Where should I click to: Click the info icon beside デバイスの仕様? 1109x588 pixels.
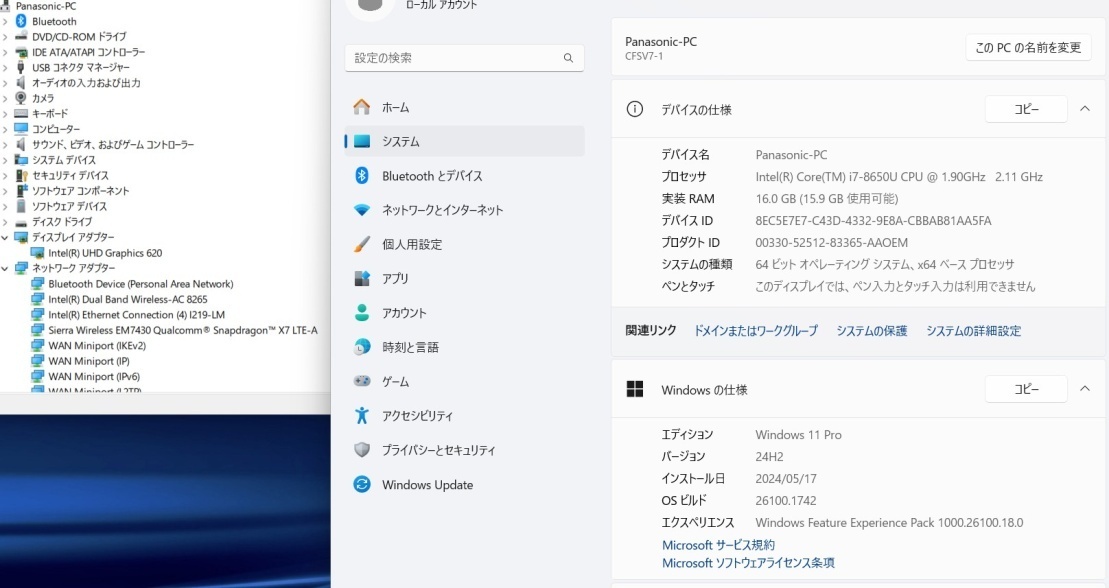click(x=634, y=109)
